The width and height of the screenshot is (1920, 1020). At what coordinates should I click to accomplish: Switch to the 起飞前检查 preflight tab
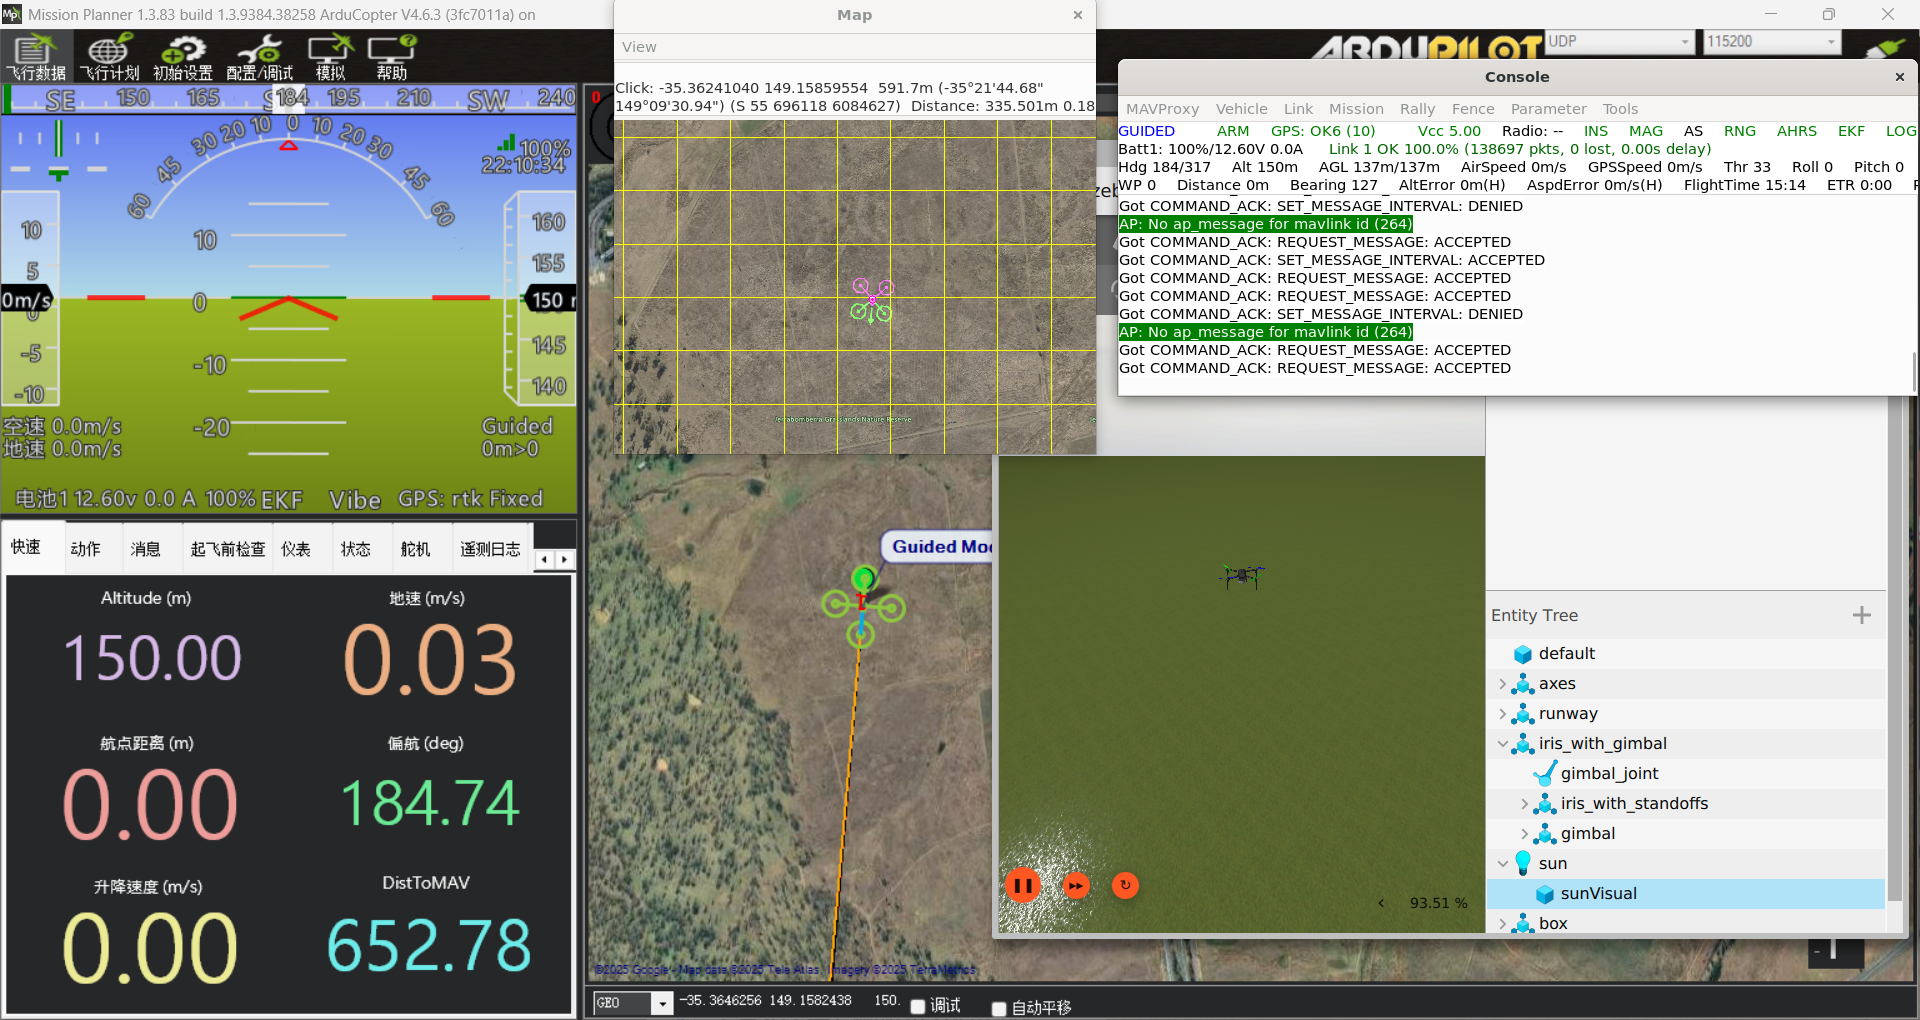click(228, 549)
